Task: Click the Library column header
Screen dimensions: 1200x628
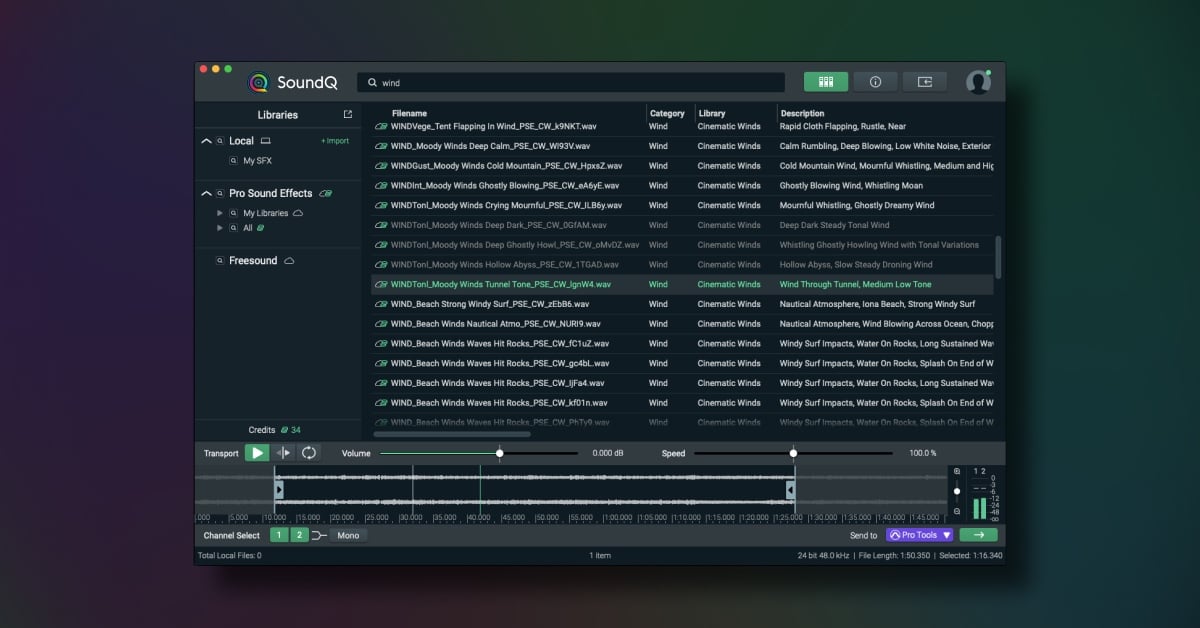Action: coord(715,113)
